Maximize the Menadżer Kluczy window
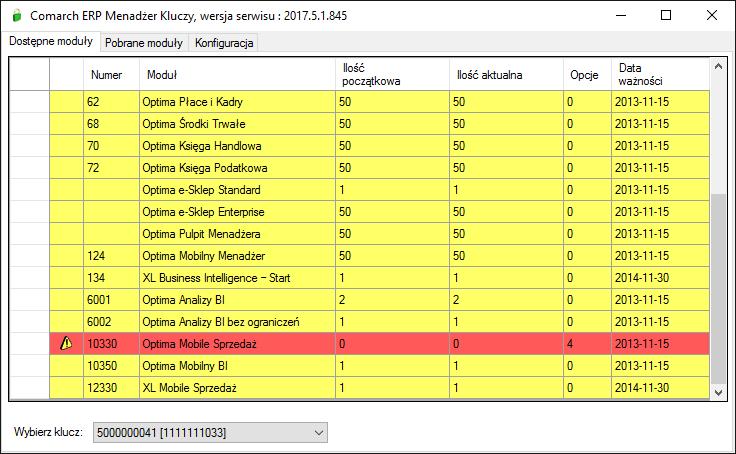This screenshot has width=736, height=454. [666, 15]
